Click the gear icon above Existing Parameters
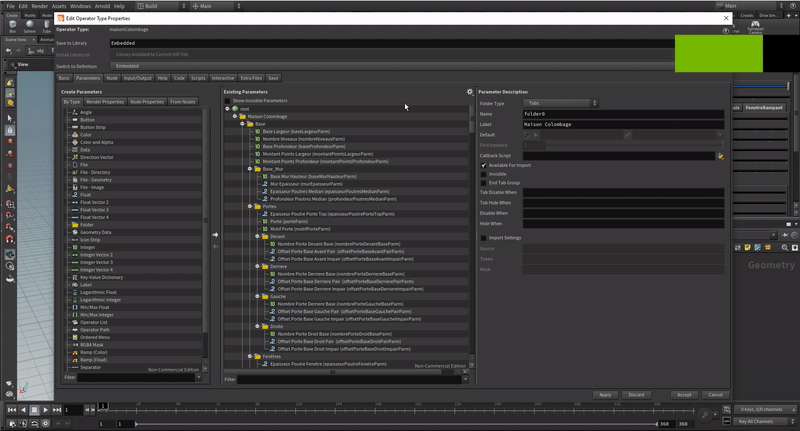Image resolution: width=800 pixels, height=431 pixels. tap(470, 92)
